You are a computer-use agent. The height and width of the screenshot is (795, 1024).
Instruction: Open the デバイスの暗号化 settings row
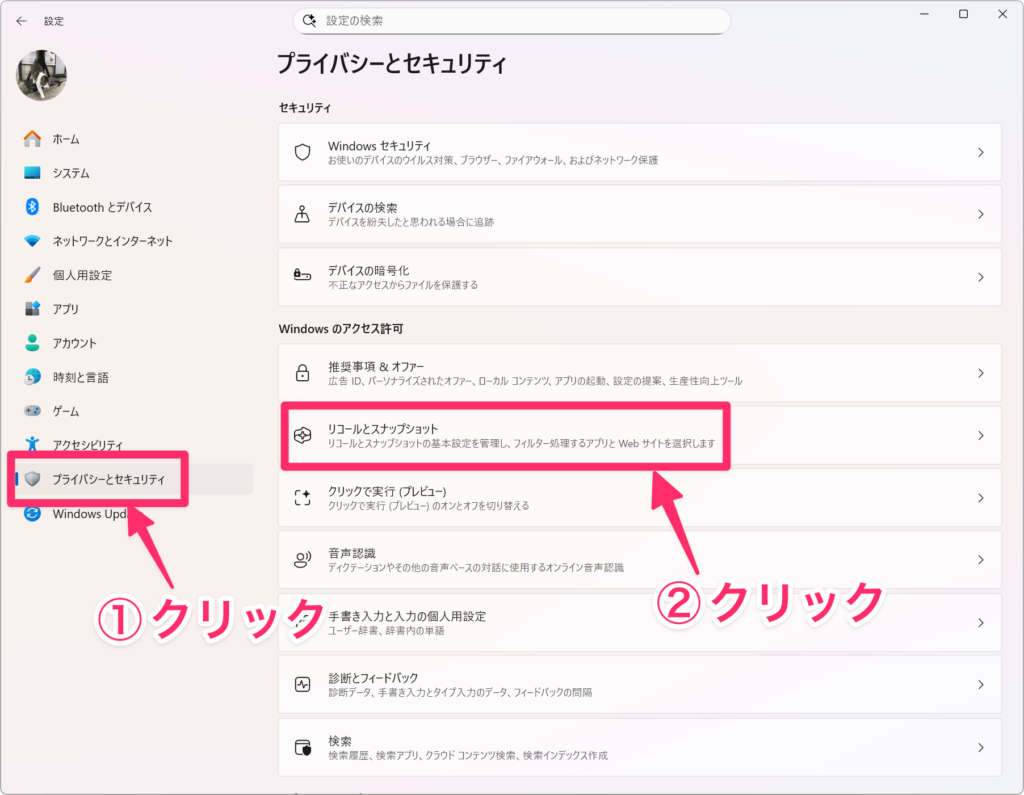[640, 277]
